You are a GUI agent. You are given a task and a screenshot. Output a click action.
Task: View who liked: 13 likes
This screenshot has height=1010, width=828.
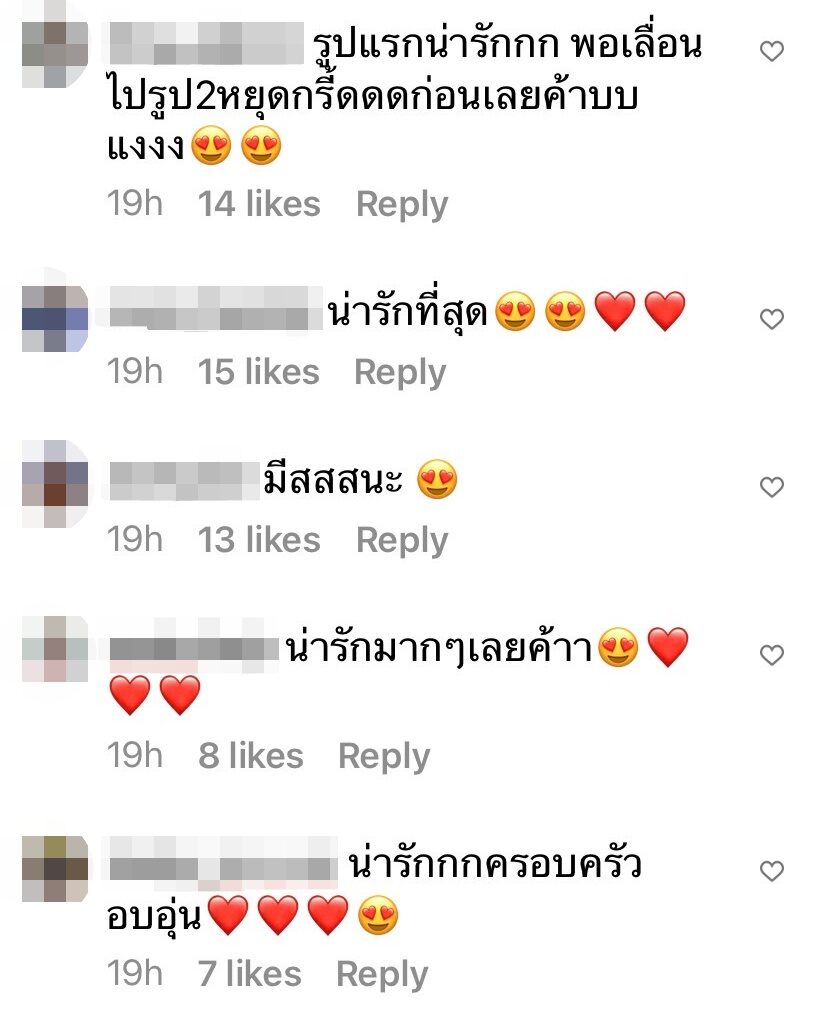click(259, 540)
